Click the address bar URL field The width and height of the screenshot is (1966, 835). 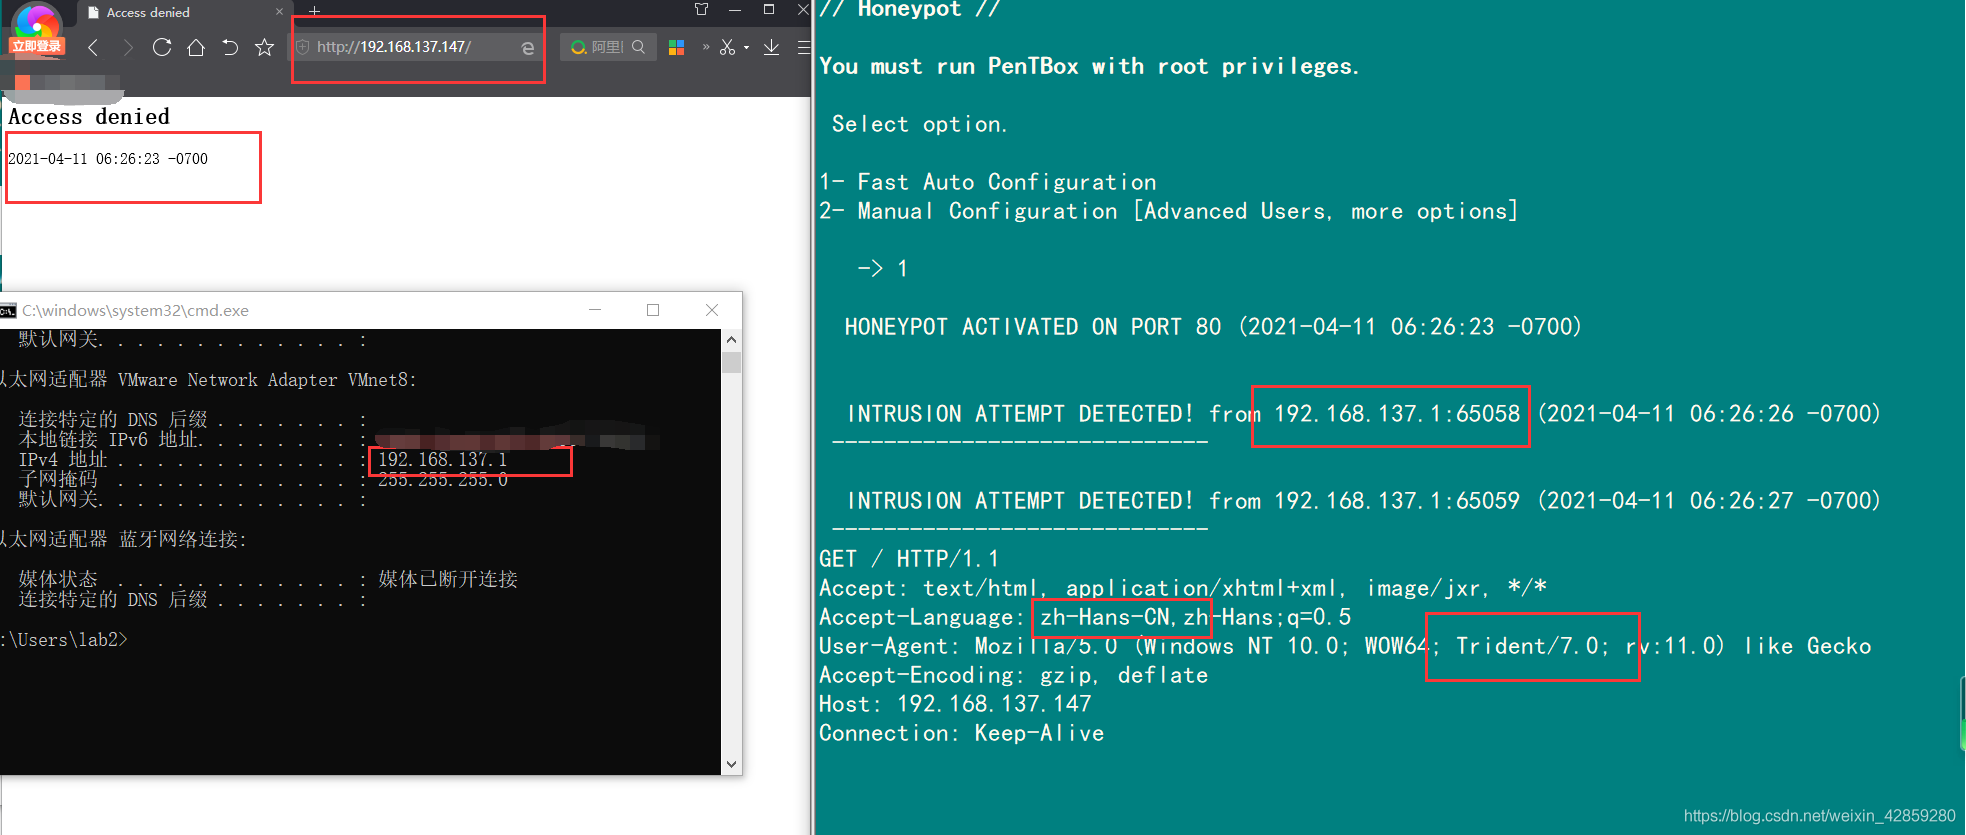pyautogui.click(x=415, y=47)
